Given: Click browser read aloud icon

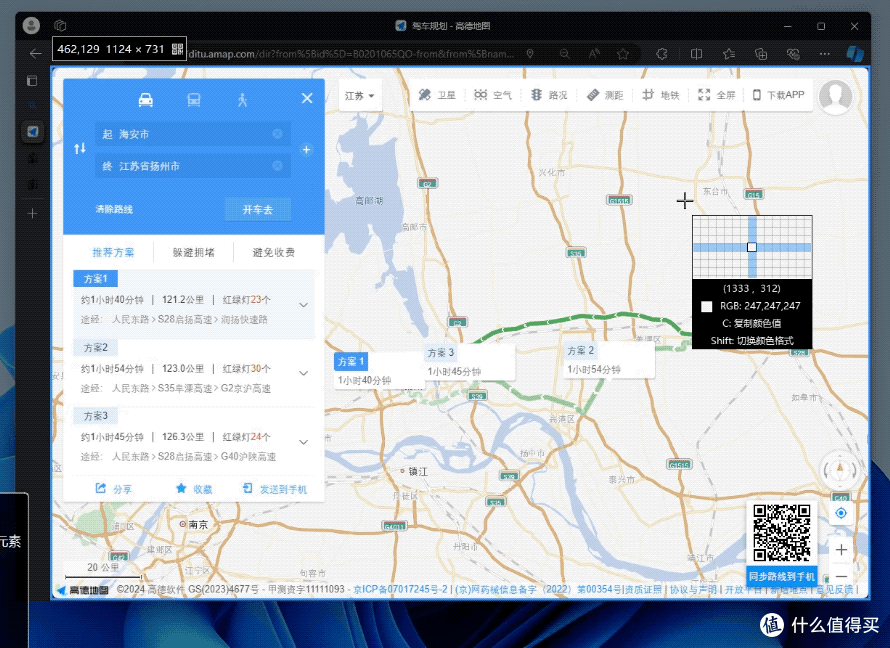Looking at the screenshot, I should pyautogui.click(x=594, y=54).
